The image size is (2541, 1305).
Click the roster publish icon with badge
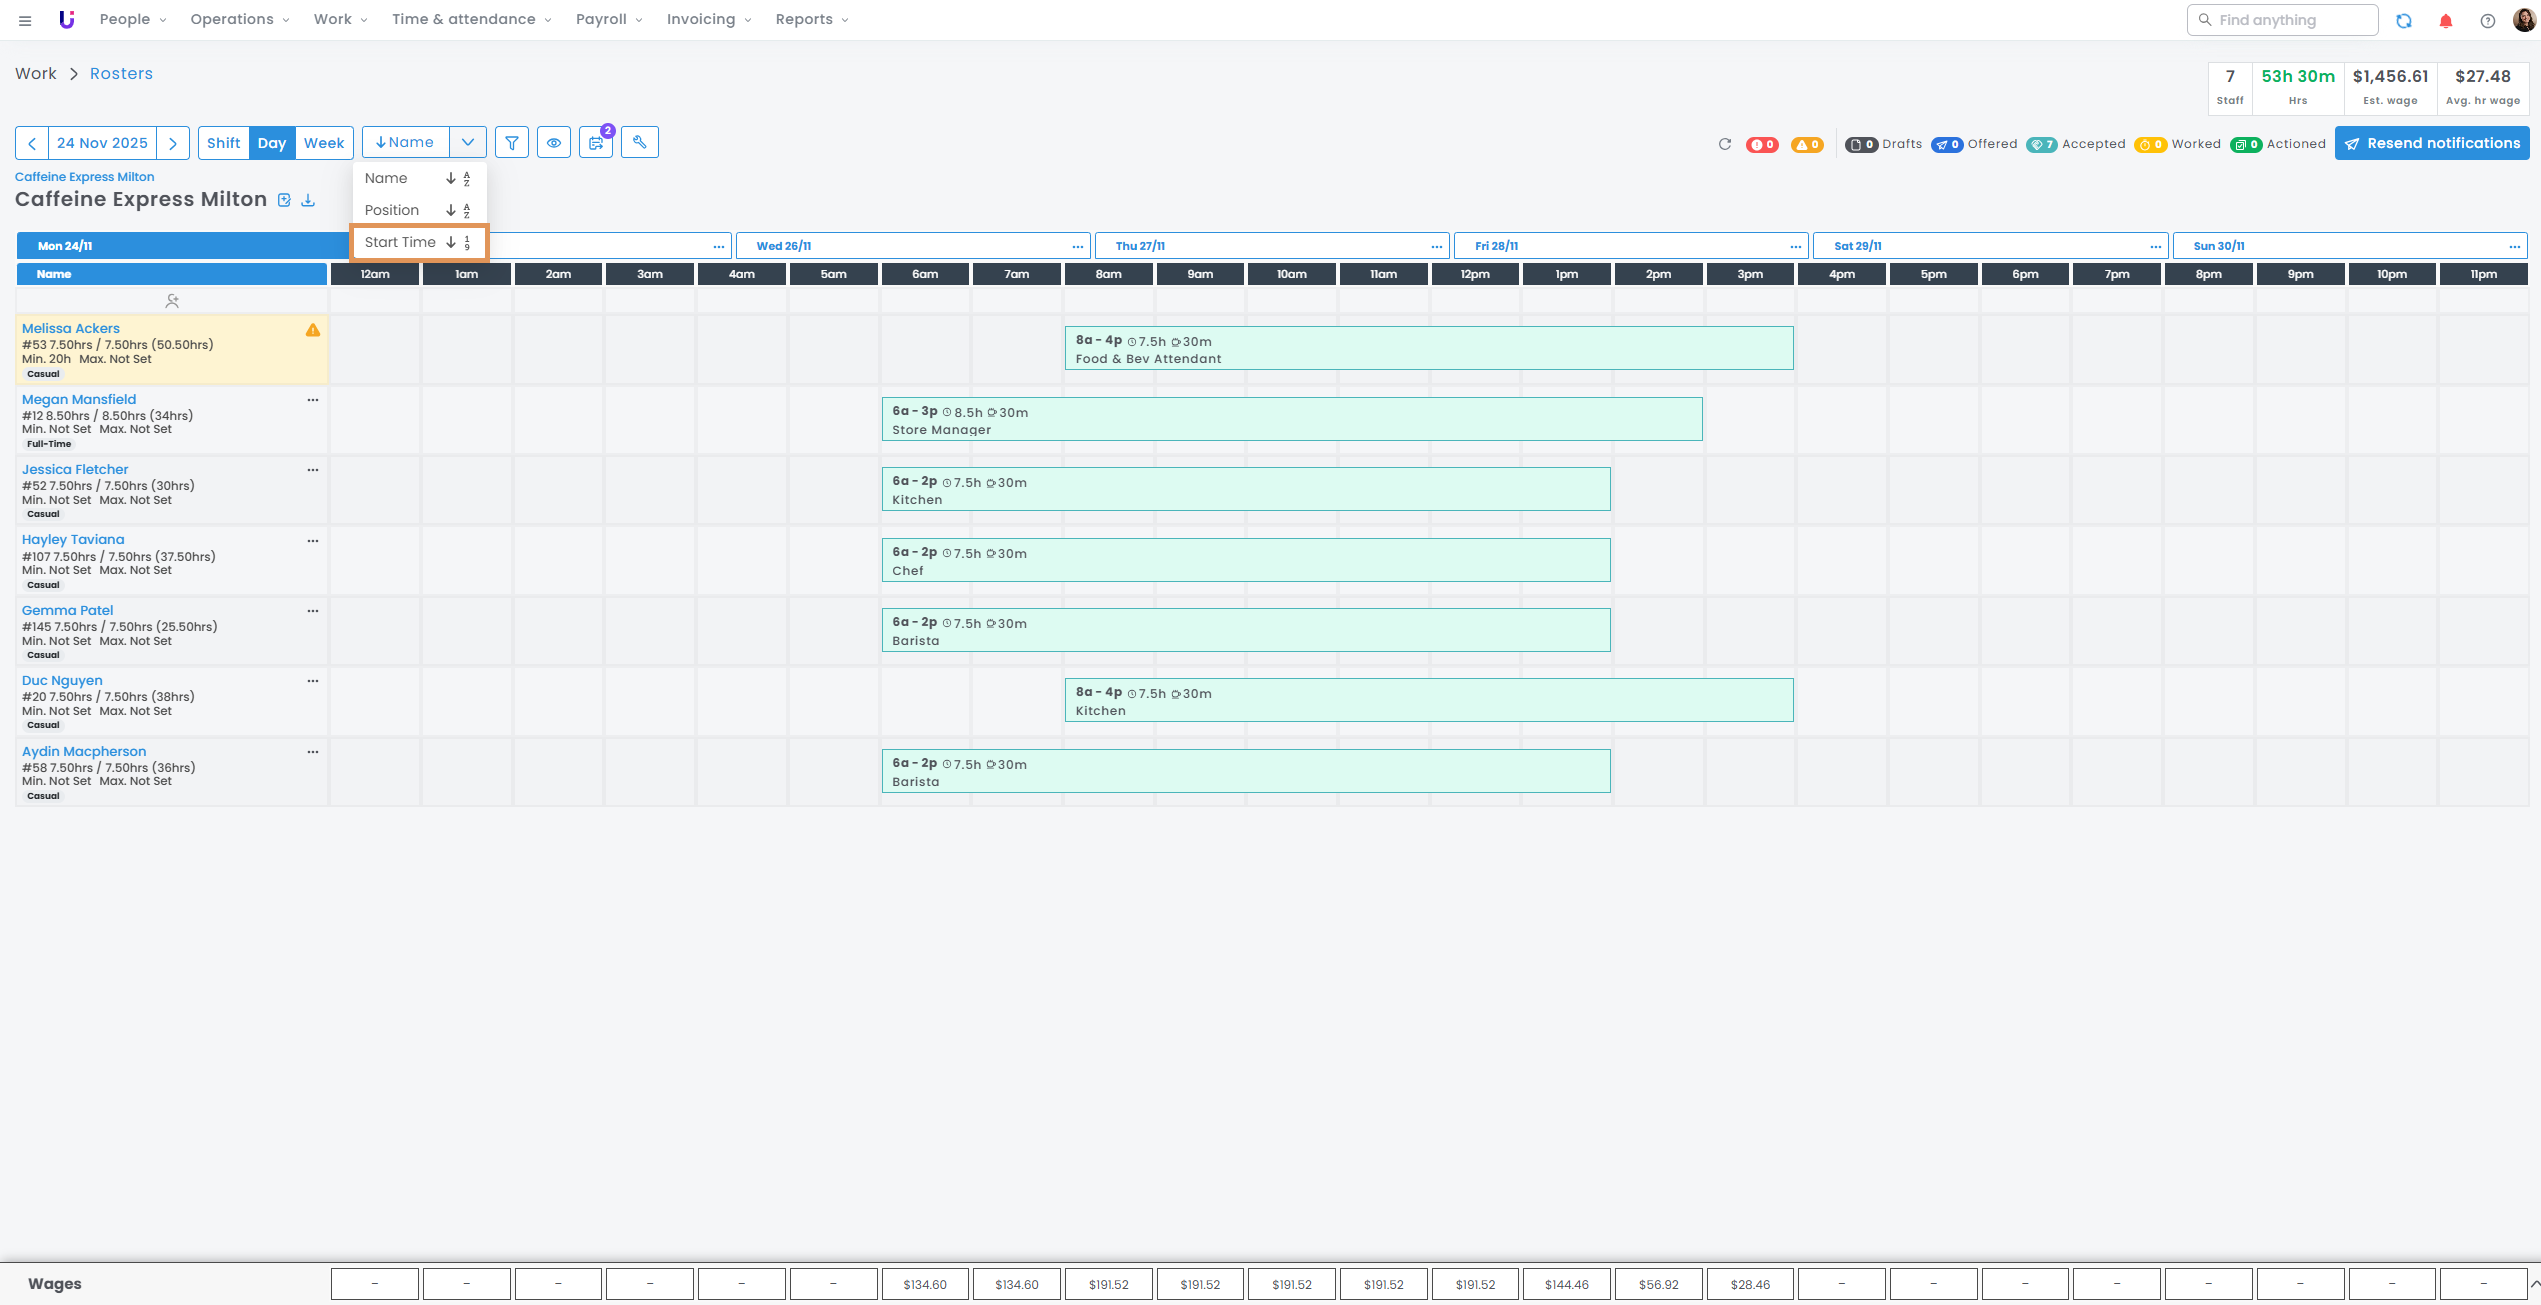tap(596, 143)
